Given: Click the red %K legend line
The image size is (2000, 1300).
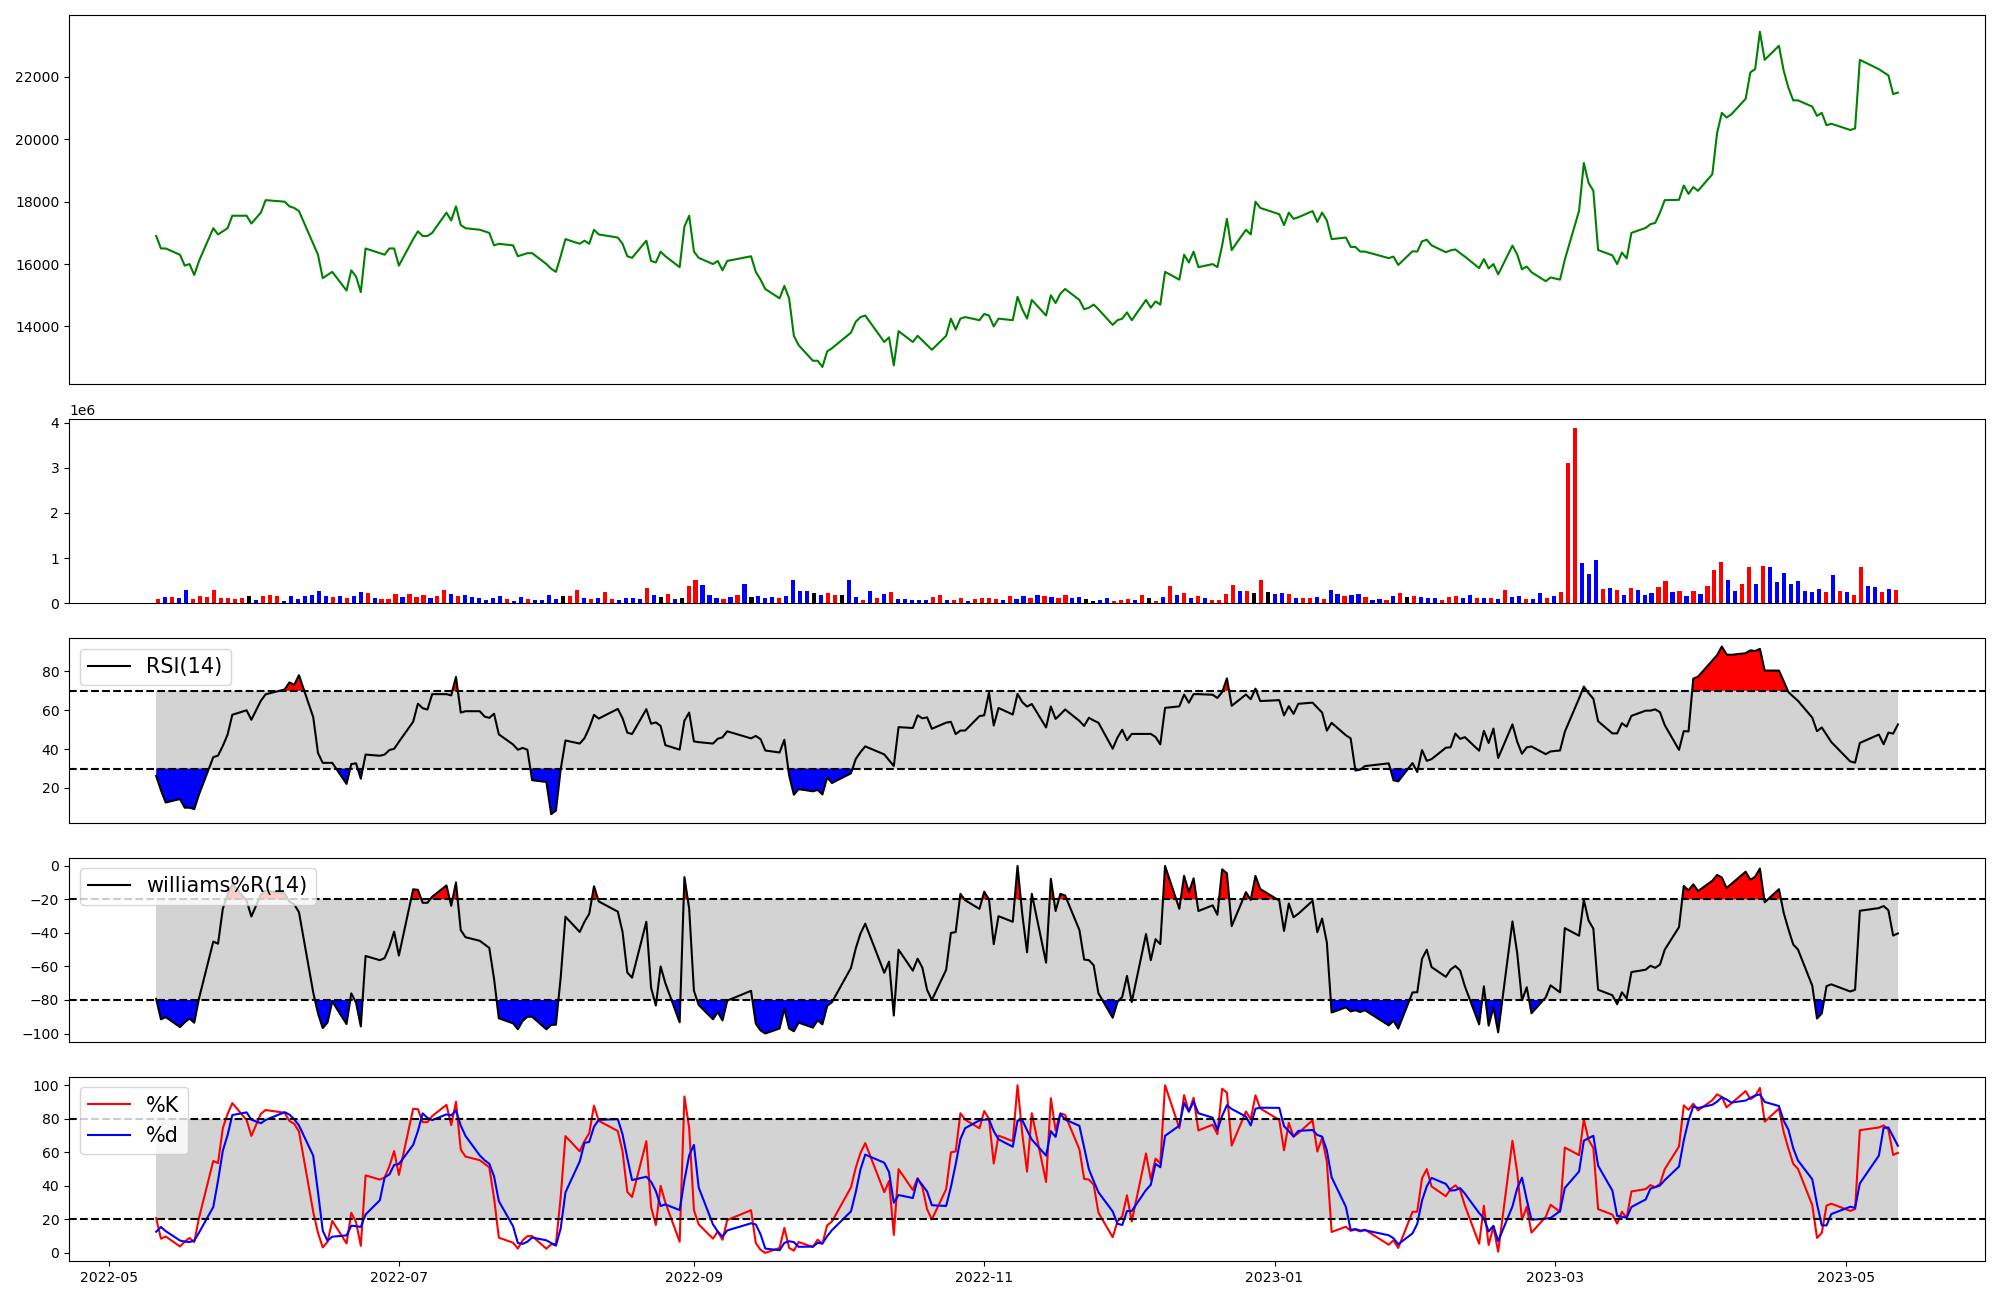Looking at the screenshot, I should click(x=109, y=1105).
